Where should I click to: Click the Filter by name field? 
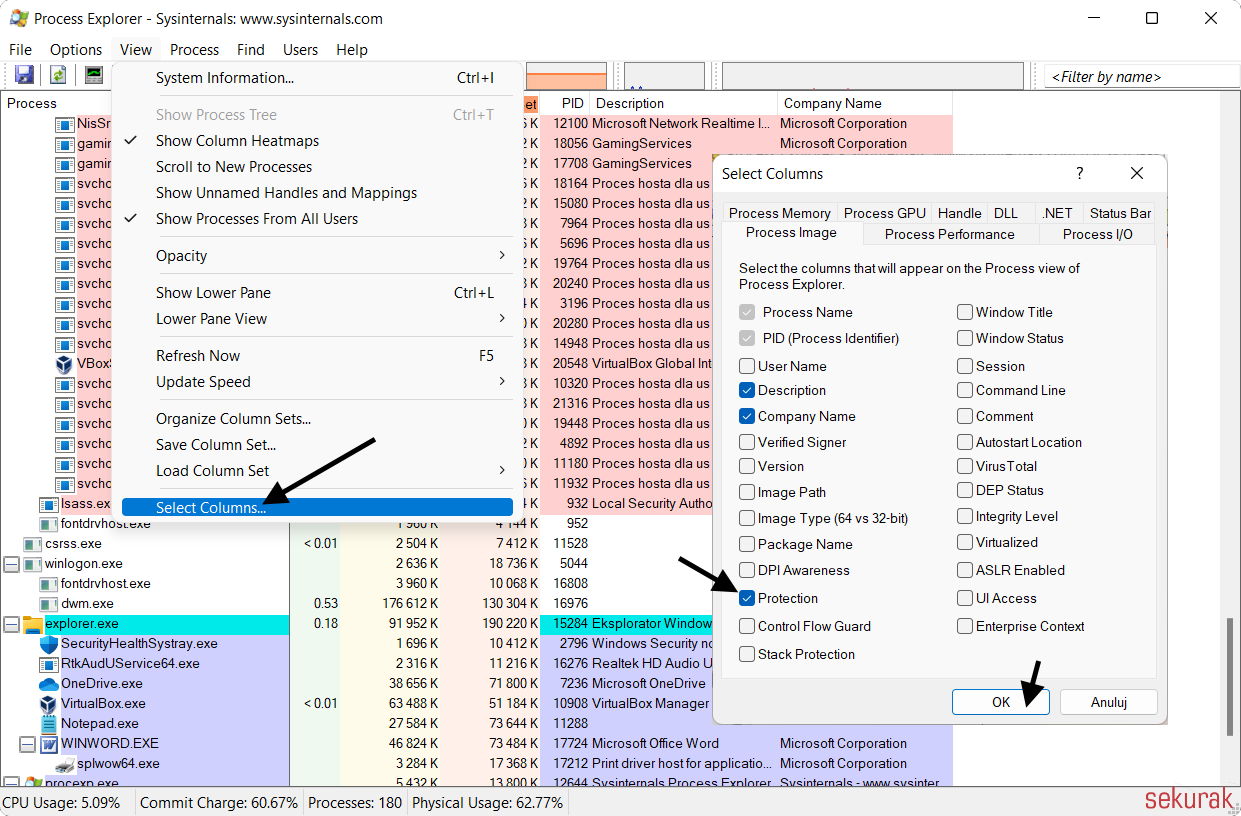(x=1142, y=77)
